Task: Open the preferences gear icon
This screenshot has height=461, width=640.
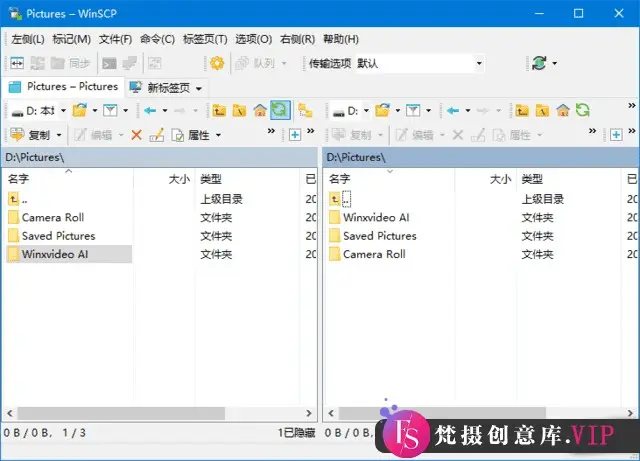Action: 217,63
